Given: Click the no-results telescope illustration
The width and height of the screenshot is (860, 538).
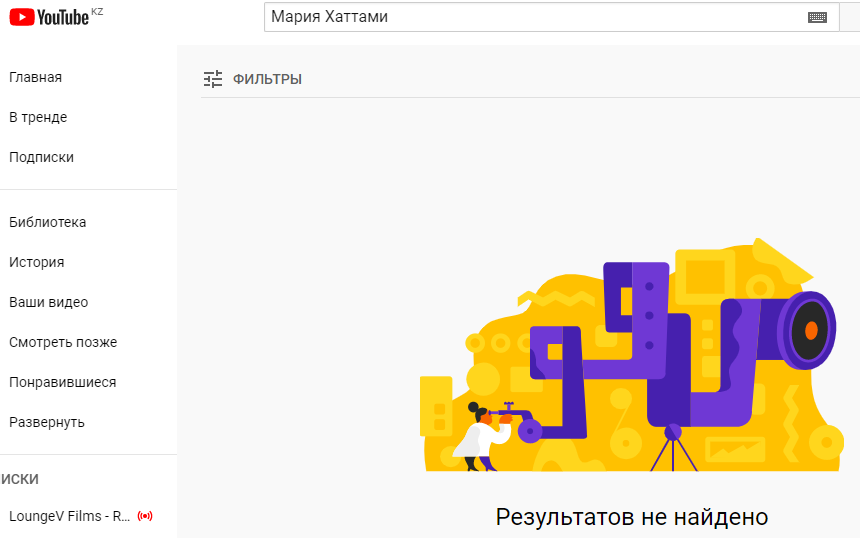Looking at the screenshot, I should (x=631, y=355).
